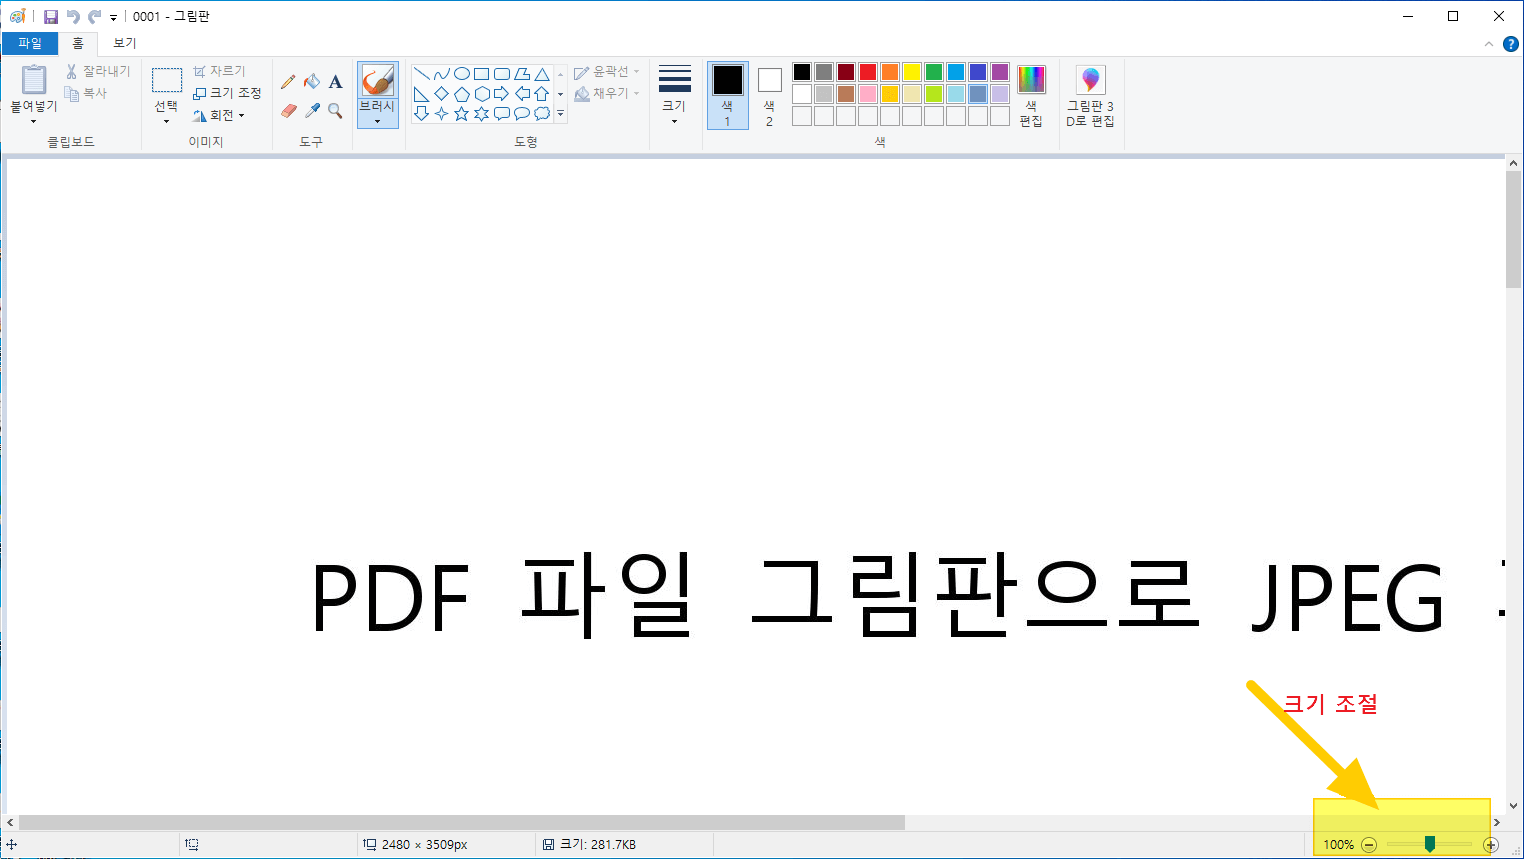This screenshot has height=859, width=1524.
Task: Expand the Paste (붙여넣기) dropdown arrow
Action: pyautogui.click(x=34, y=121)
